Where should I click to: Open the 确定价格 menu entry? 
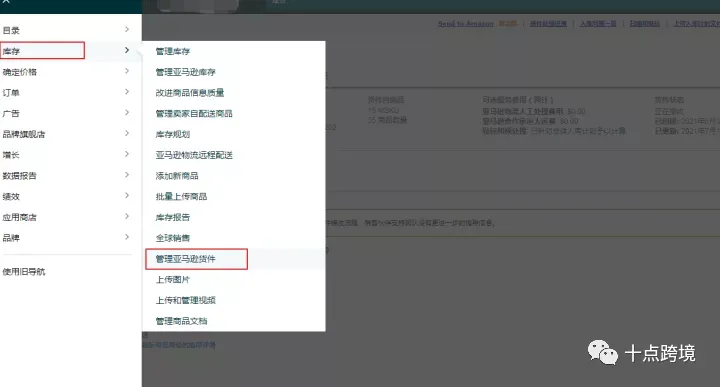tap(19, 72)
